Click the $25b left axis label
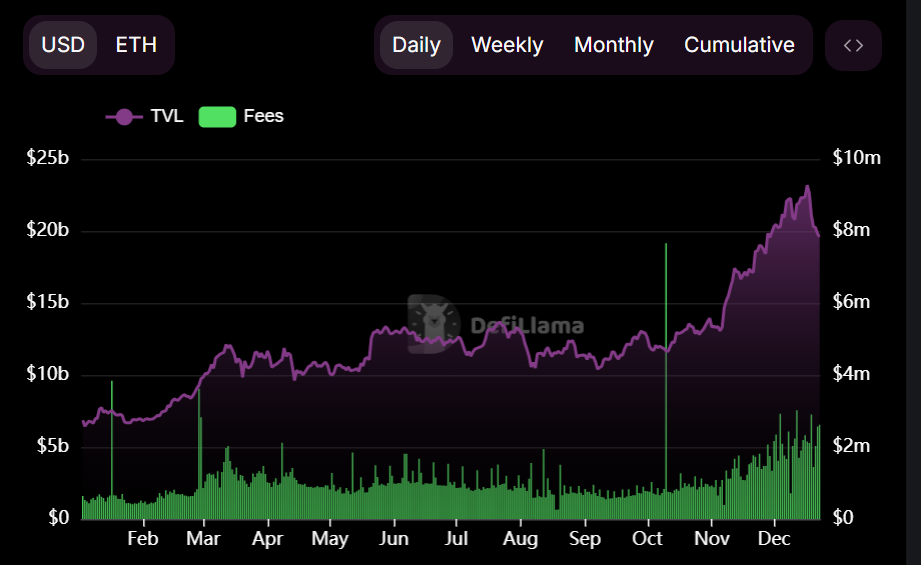The width and height of the screenshot is (921, 565). click(47, 157)
